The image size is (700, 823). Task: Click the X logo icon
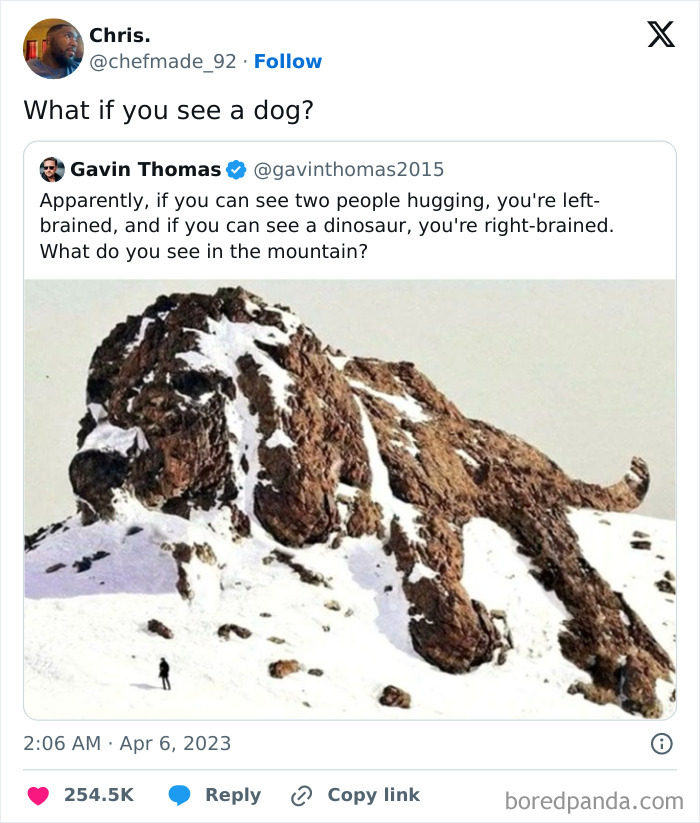click(663, 33)
